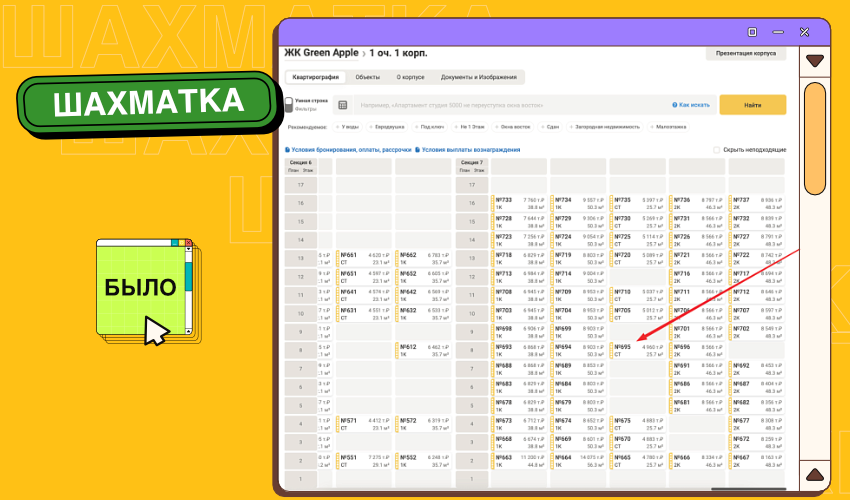Switch to the Объекты tab
The height and width of the screenshot is (500, 850).
tap(367, 77)
